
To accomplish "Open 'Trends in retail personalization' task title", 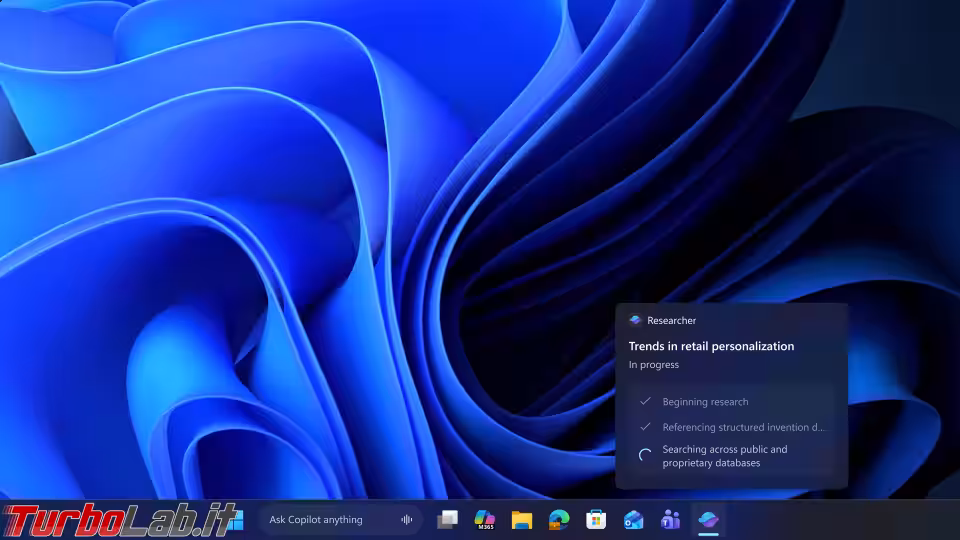I will (711, 346).
